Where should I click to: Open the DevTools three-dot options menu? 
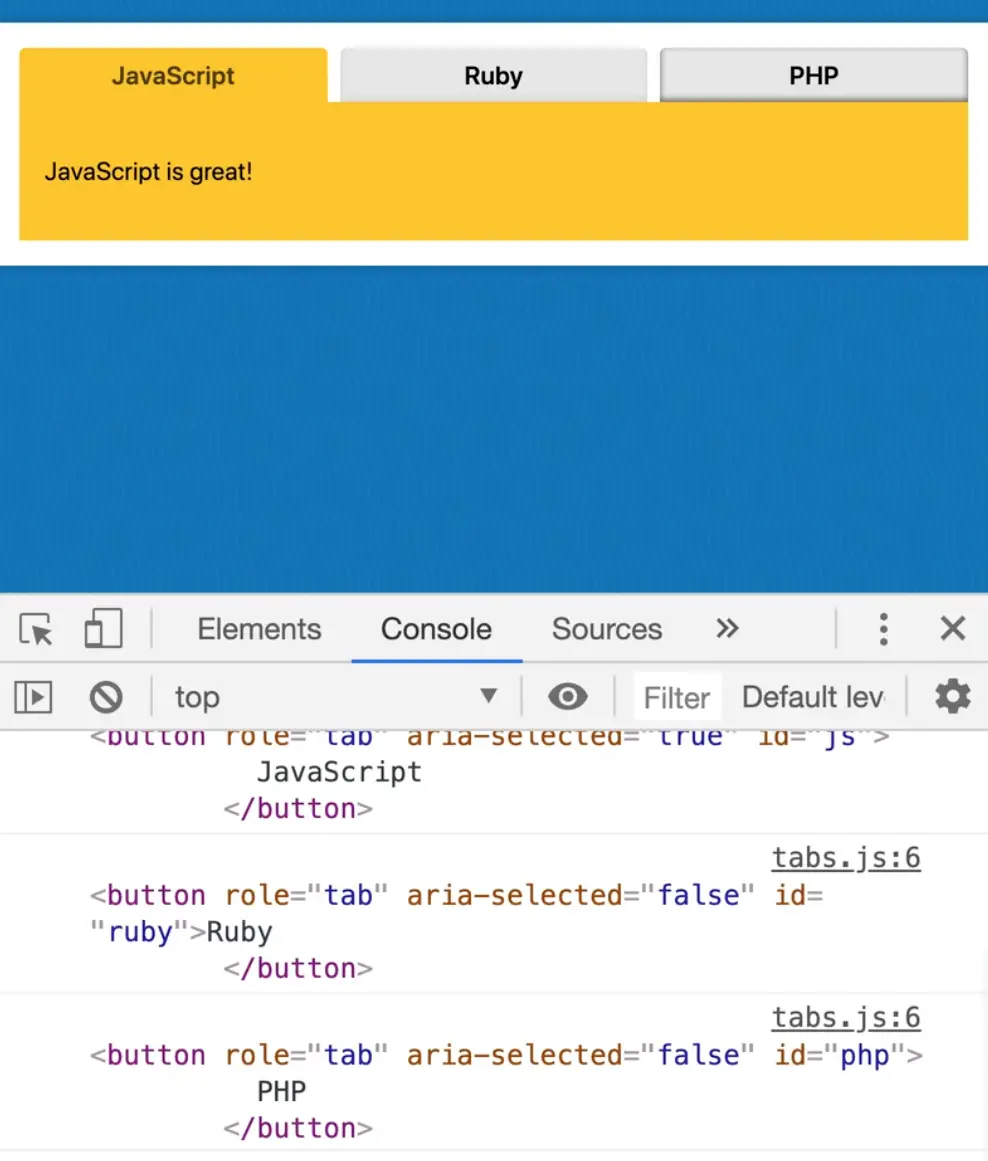[882, 629]
